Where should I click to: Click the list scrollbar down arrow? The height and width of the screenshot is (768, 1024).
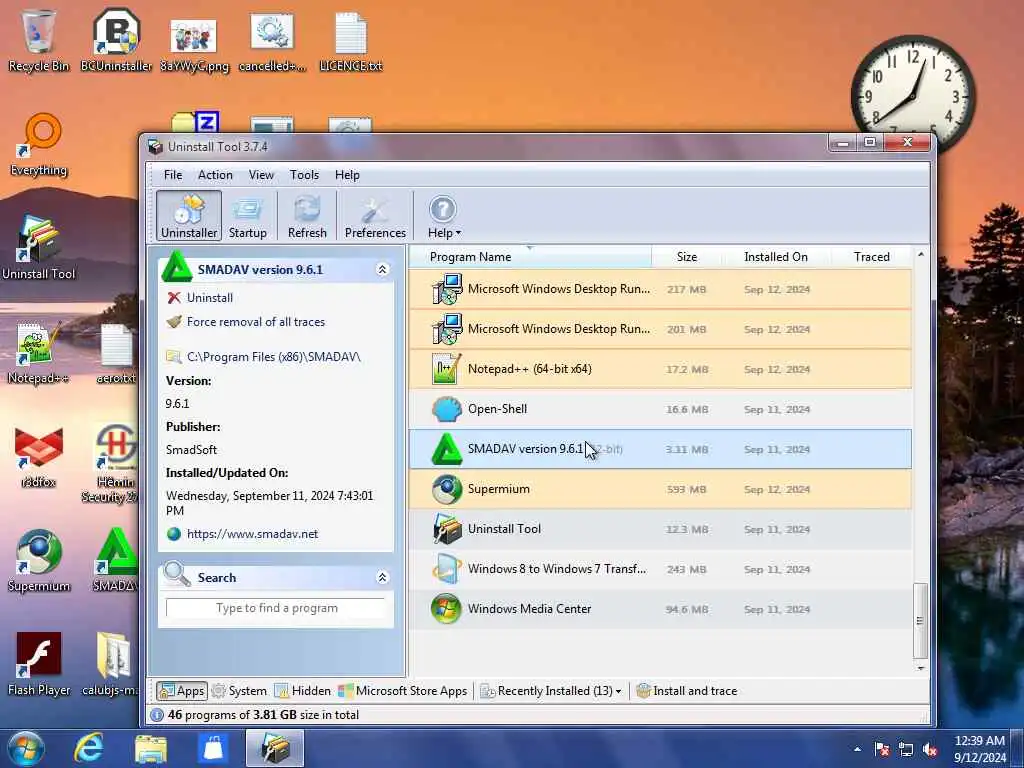tap(921, 668)
